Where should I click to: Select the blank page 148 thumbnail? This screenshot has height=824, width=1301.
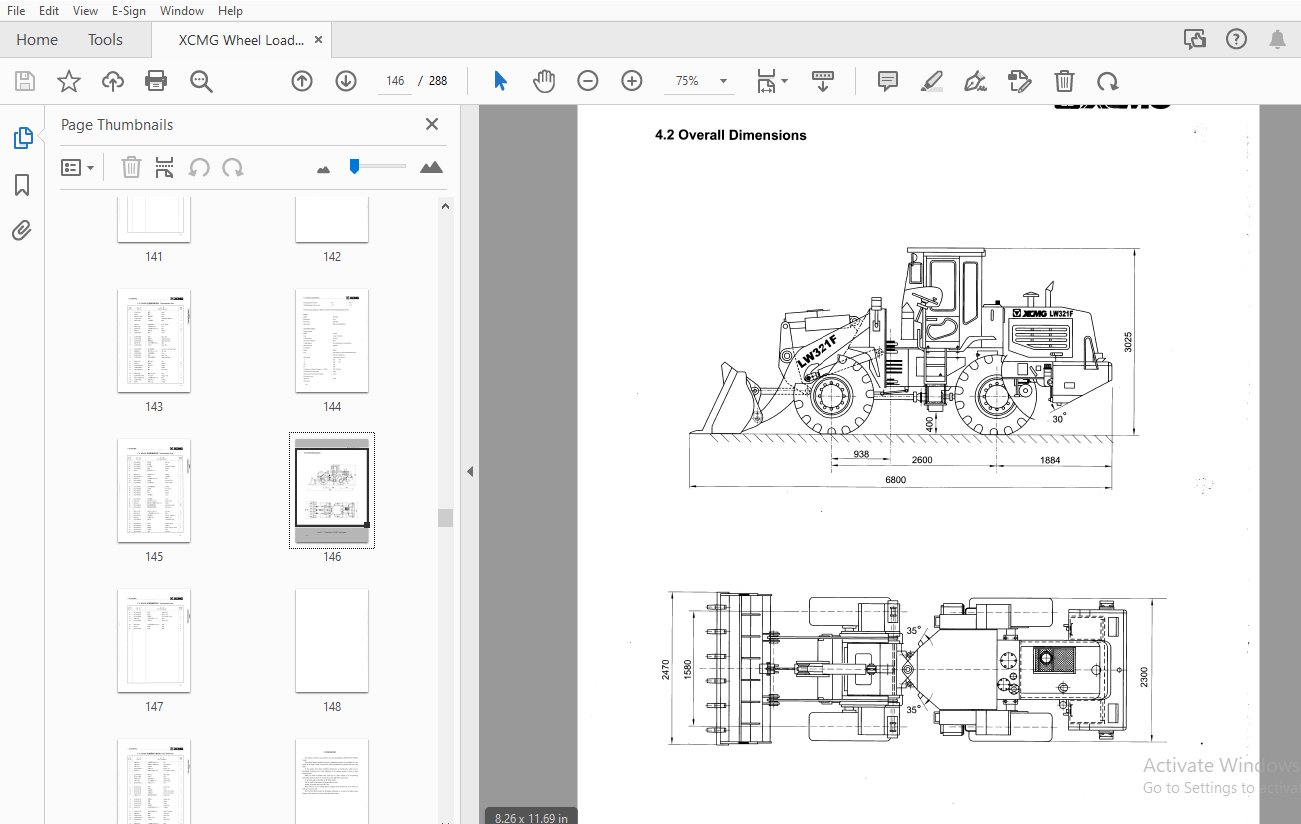(x=332, y=641)
